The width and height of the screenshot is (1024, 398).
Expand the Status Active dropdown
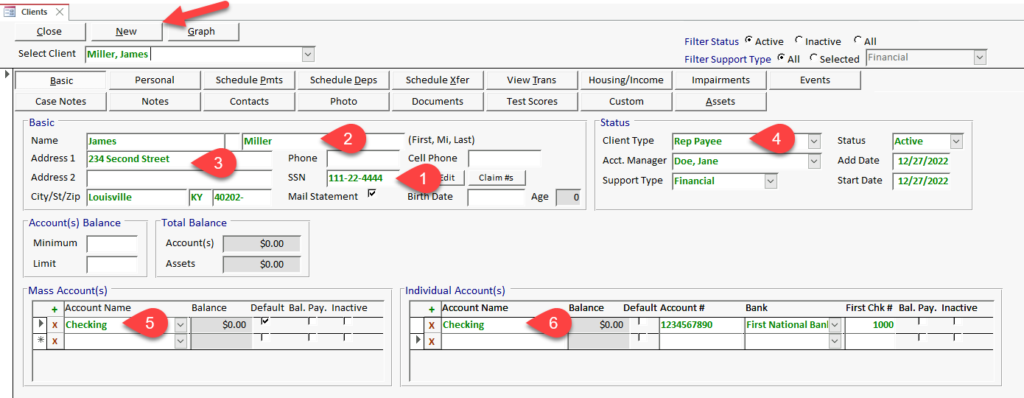(x=957, y=141)
